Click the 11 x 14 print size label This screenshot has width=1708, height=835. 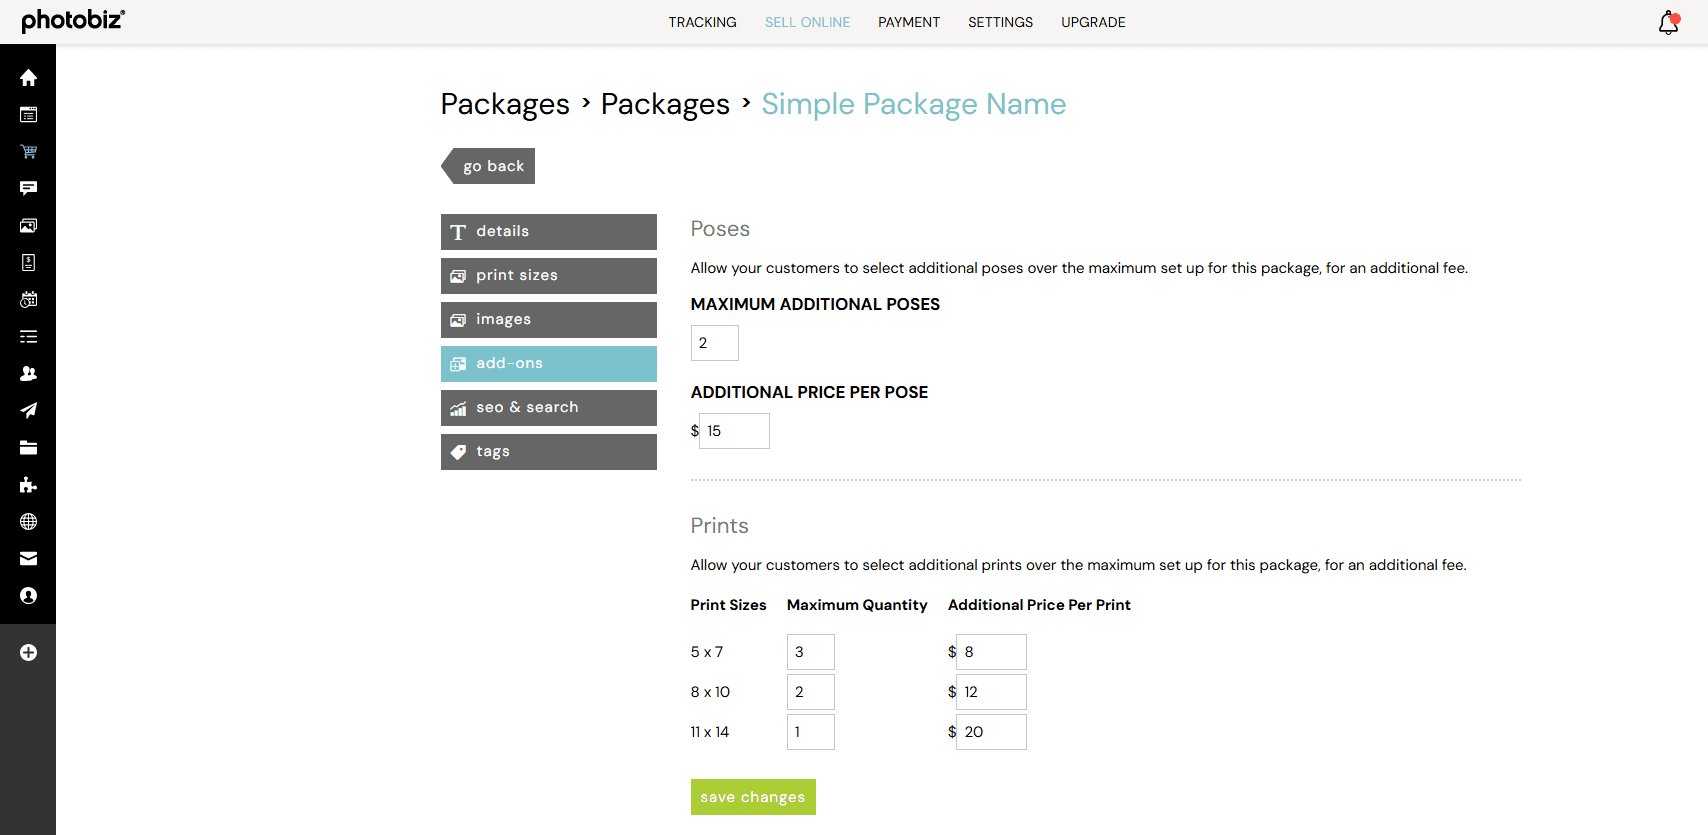(710, 732)
